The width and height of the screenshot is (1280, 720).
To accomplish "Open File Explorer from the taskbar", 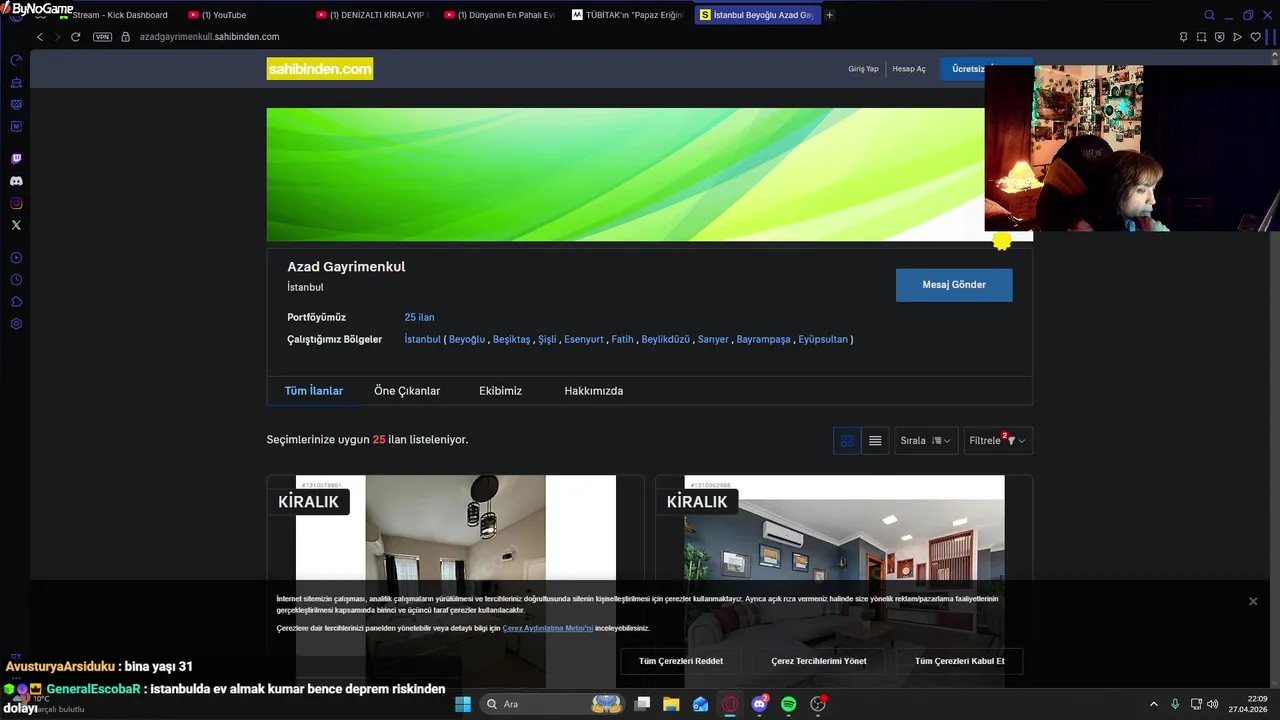I will coord(671,704).
